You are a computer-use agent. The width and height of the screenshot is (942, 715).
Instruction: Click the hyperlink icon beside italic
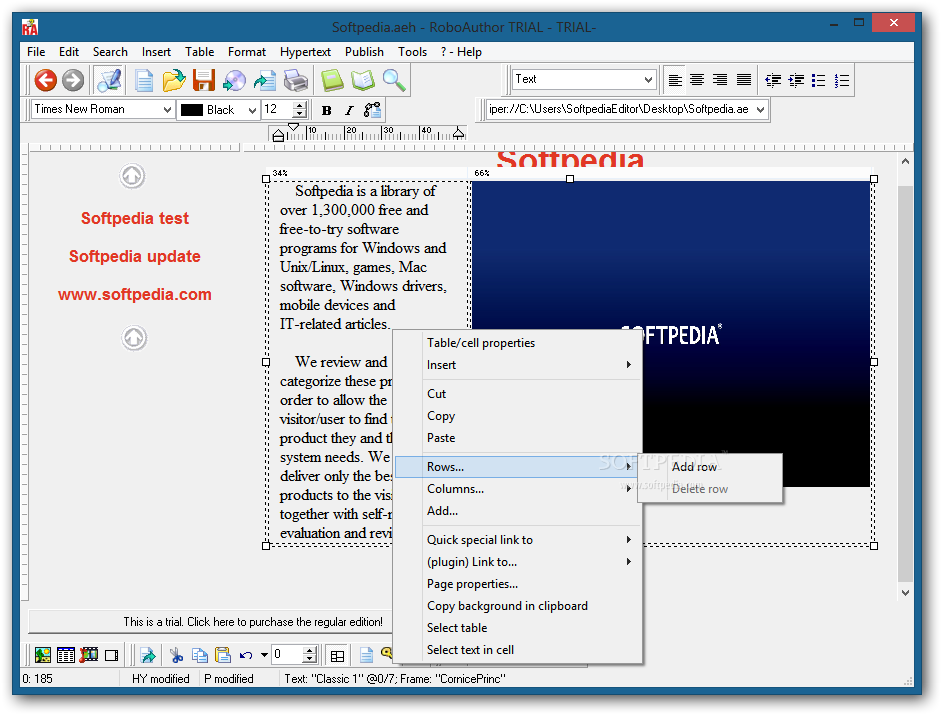click(372, 110)
